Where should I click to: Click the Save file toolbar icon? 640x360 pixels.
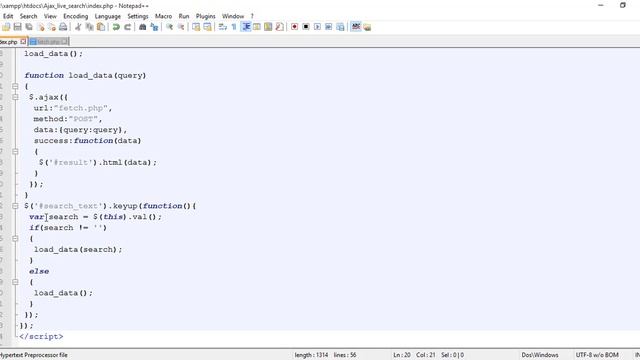pos(17,27)
